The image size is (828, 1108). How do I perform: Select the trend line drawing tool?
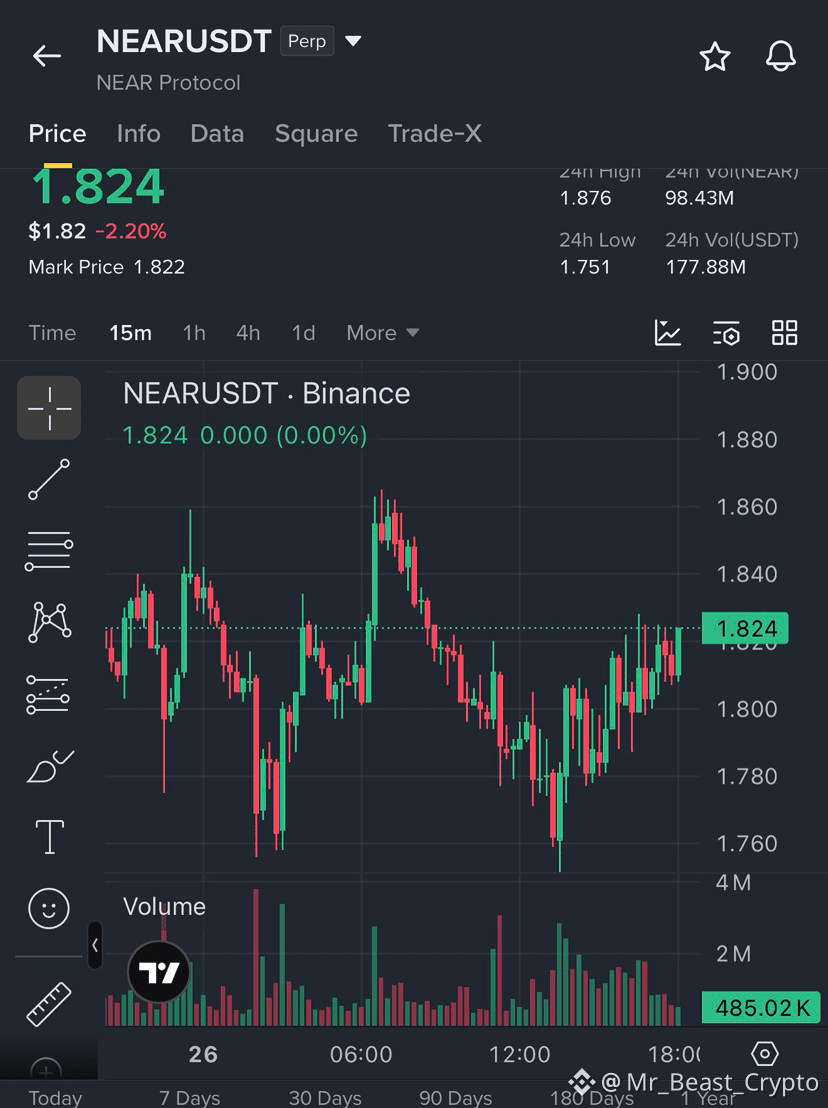pos(49,480)
